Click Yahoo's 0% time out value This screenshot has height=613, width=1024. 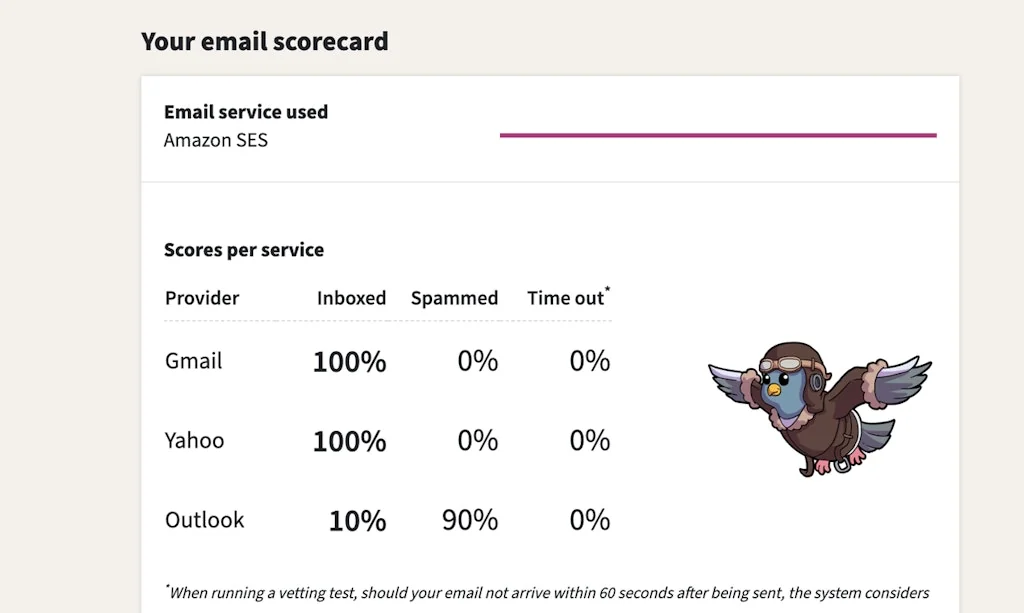(589, 440)
